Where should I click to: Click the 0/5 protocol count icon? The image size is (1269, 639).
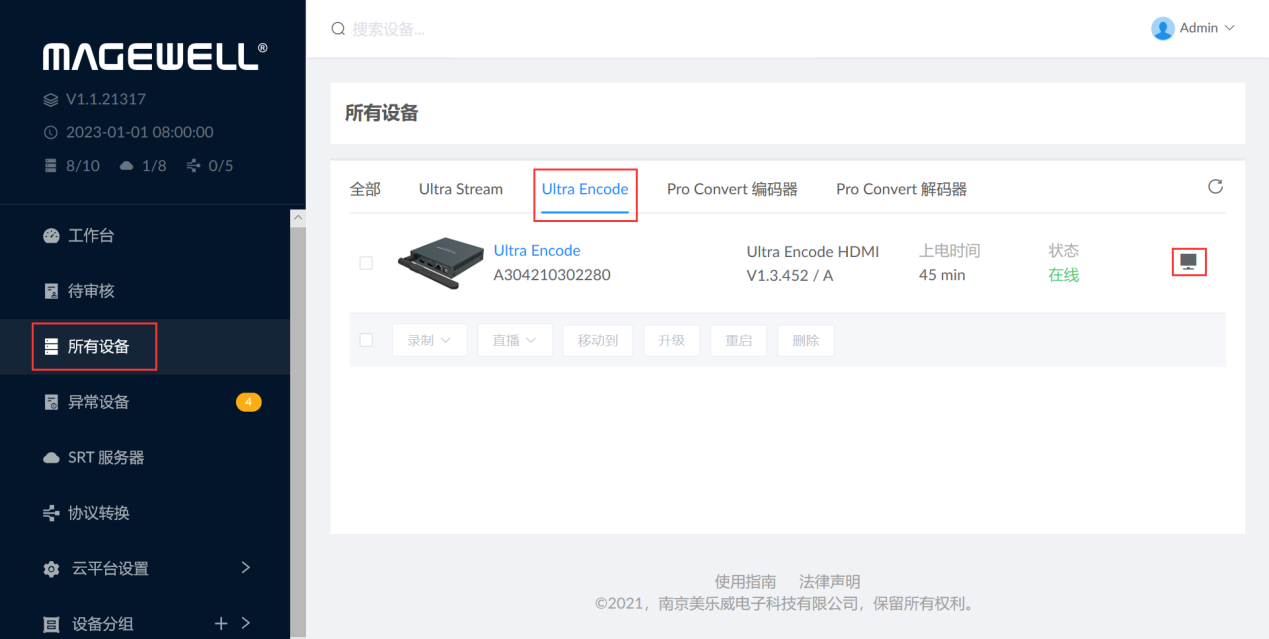[194, 166]
